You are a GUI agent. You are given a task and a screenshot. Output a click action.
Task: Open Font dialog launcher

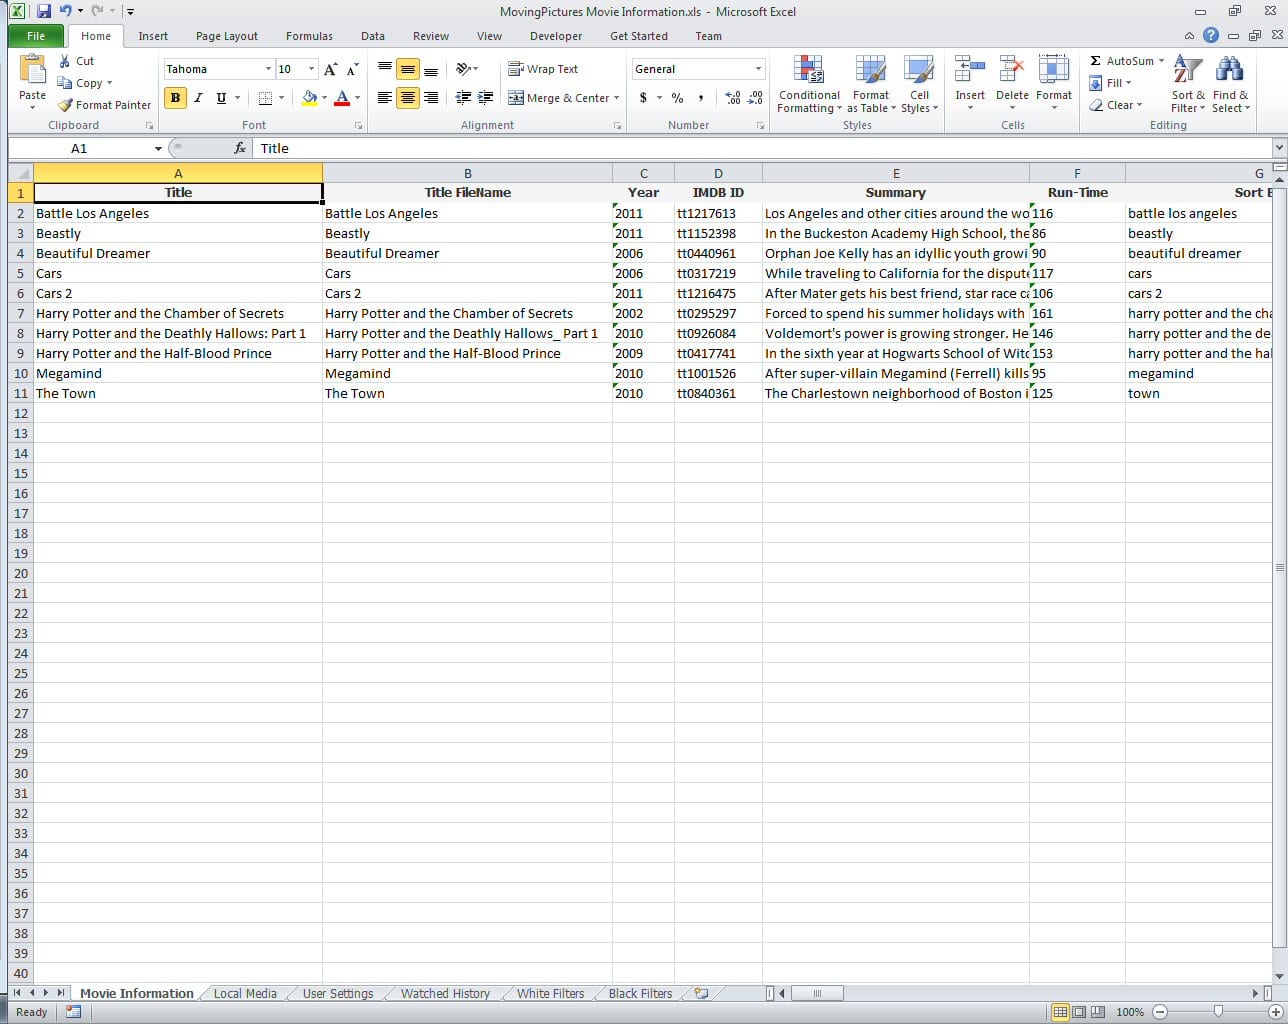[358, 126]
